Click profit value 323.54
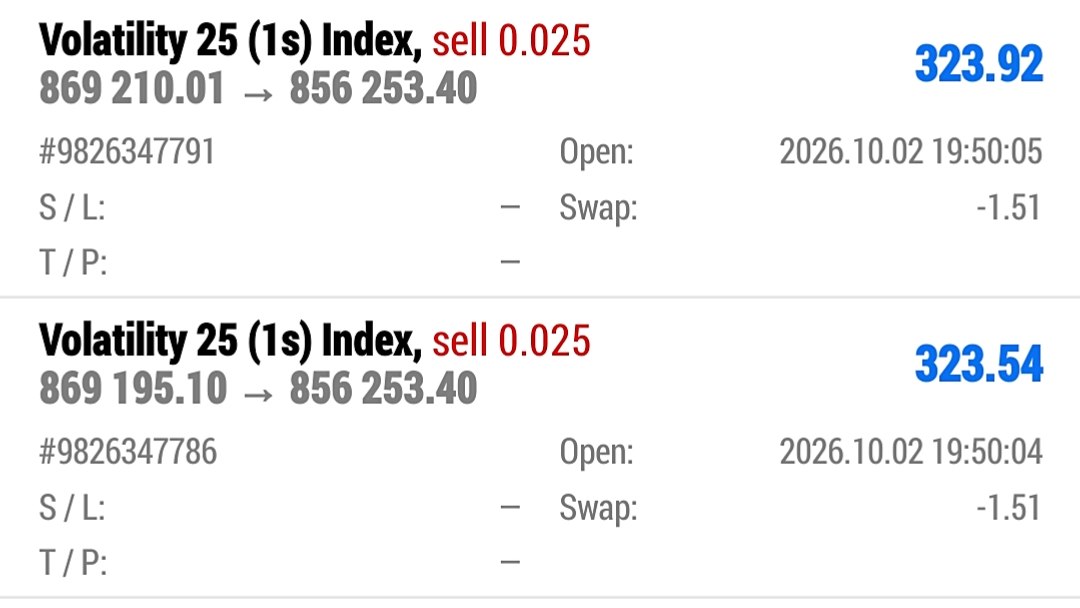This screenshot has height=608, width=1080. [979, 364]
